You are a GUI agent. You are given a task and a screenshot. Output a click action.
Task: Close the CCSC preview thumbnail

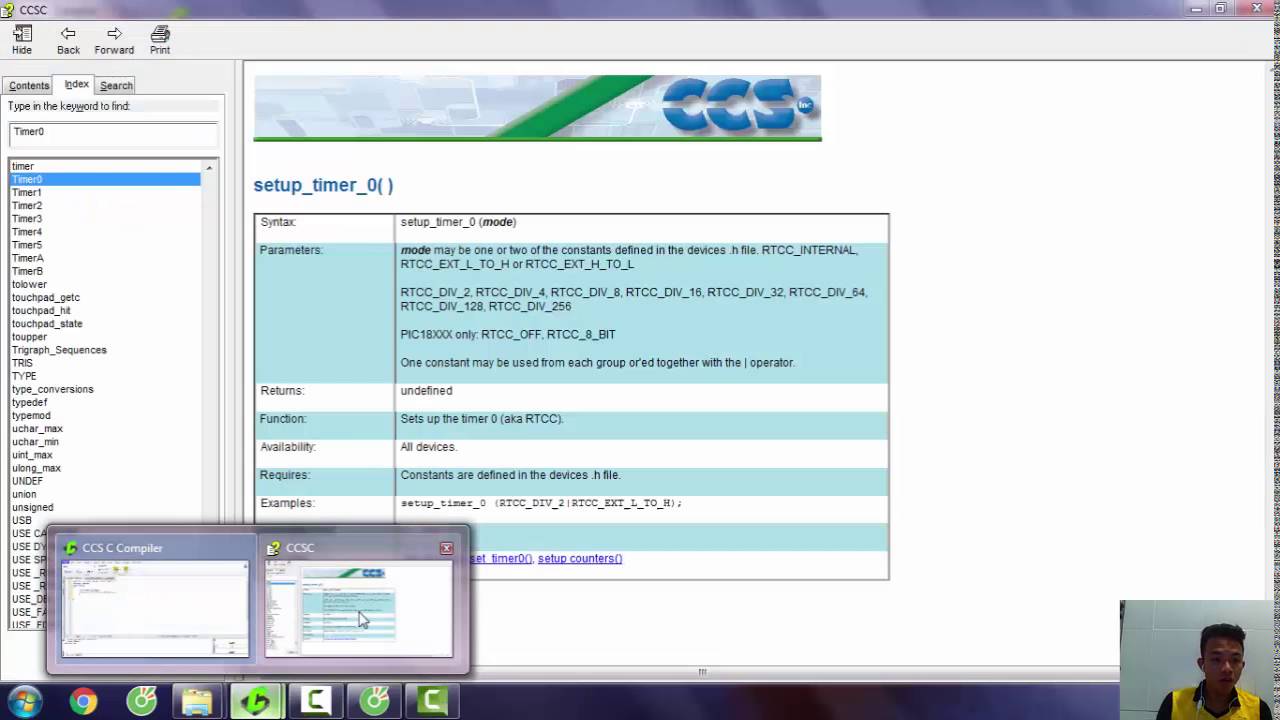point(446,548)
